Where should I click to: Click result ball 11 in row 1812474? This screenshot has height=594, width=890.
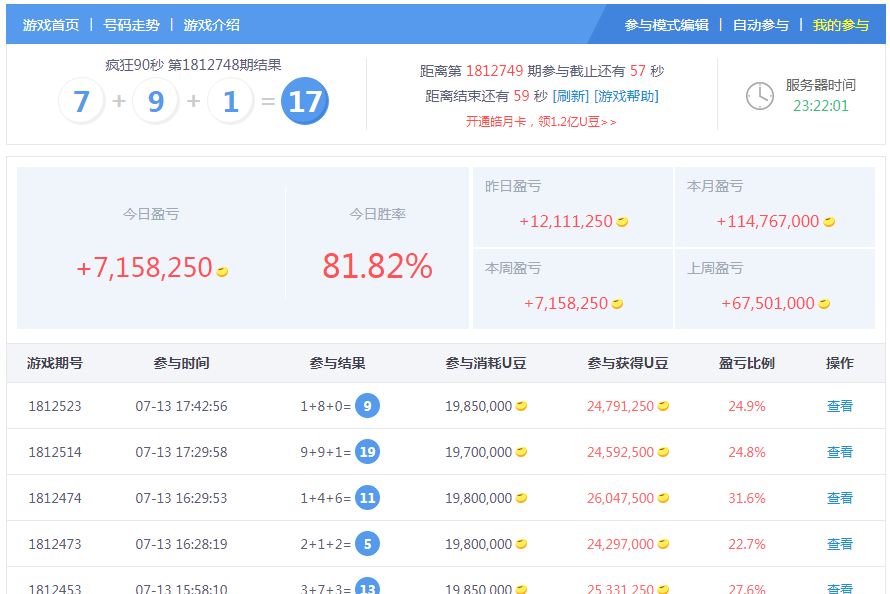367,498
